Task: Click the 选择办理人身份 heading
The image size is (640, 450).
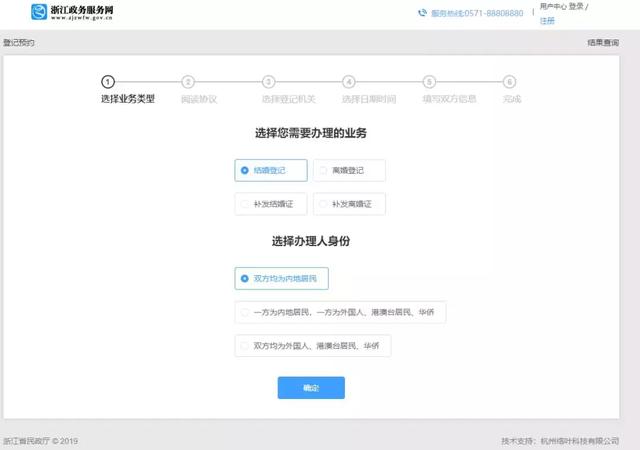Action: (311, 241)
